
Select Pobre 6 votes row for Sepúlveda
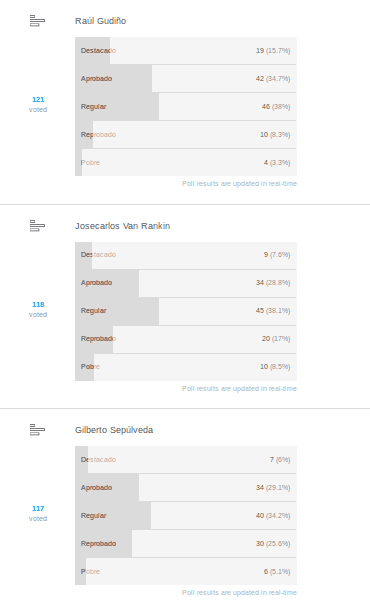[x=186, y=572]
